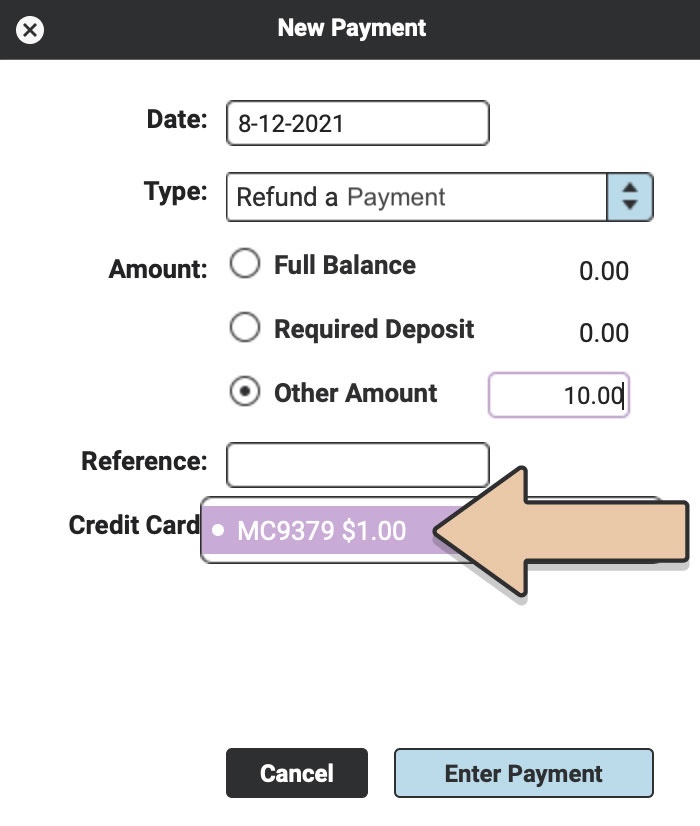Select the Other Amount radio button
Viewport: 700px width, 826px height.
pyautogui.click(x=245, y=392)
